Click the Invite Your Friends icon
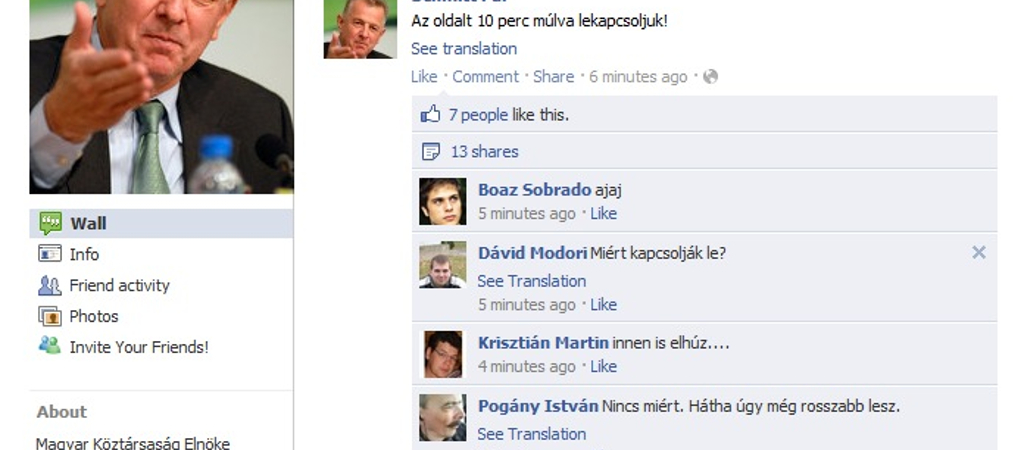 point(50,345)
